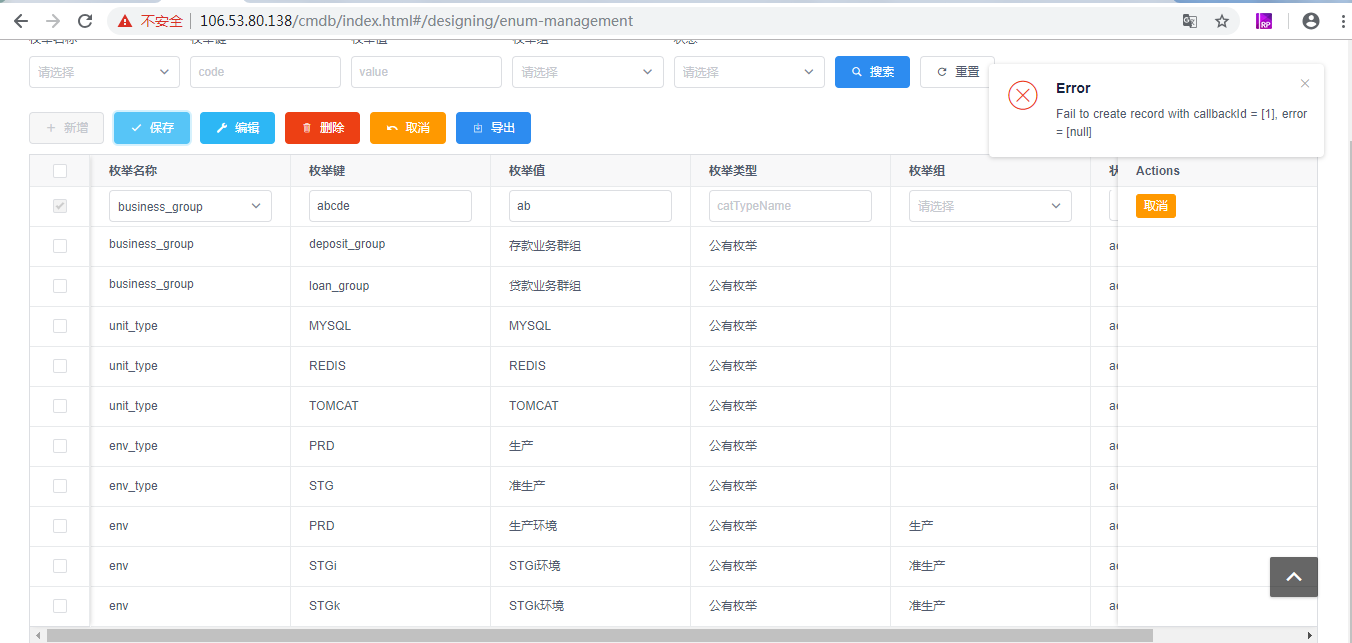Click the 重置 reset button
This screenshot has width=1352, height=643.
click(957, 72)
